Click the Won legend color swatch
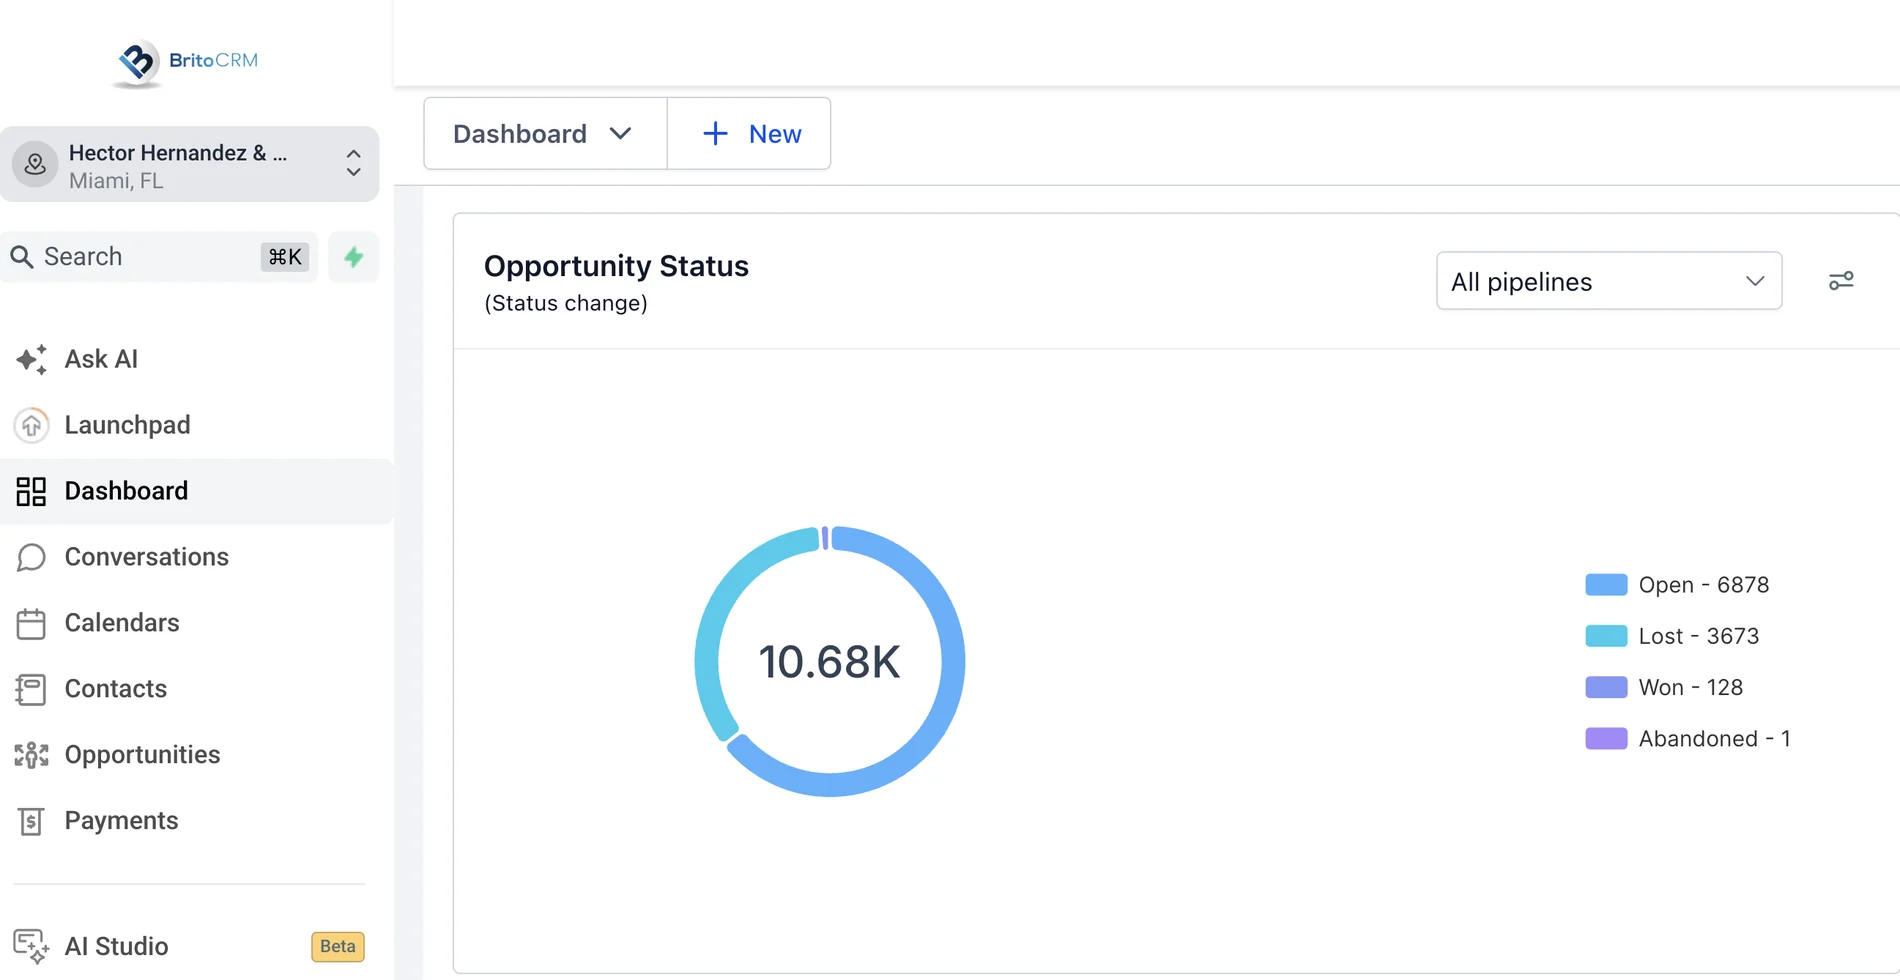The width and height of the screenshot is (1900, 980). [x=1606, y=687]
